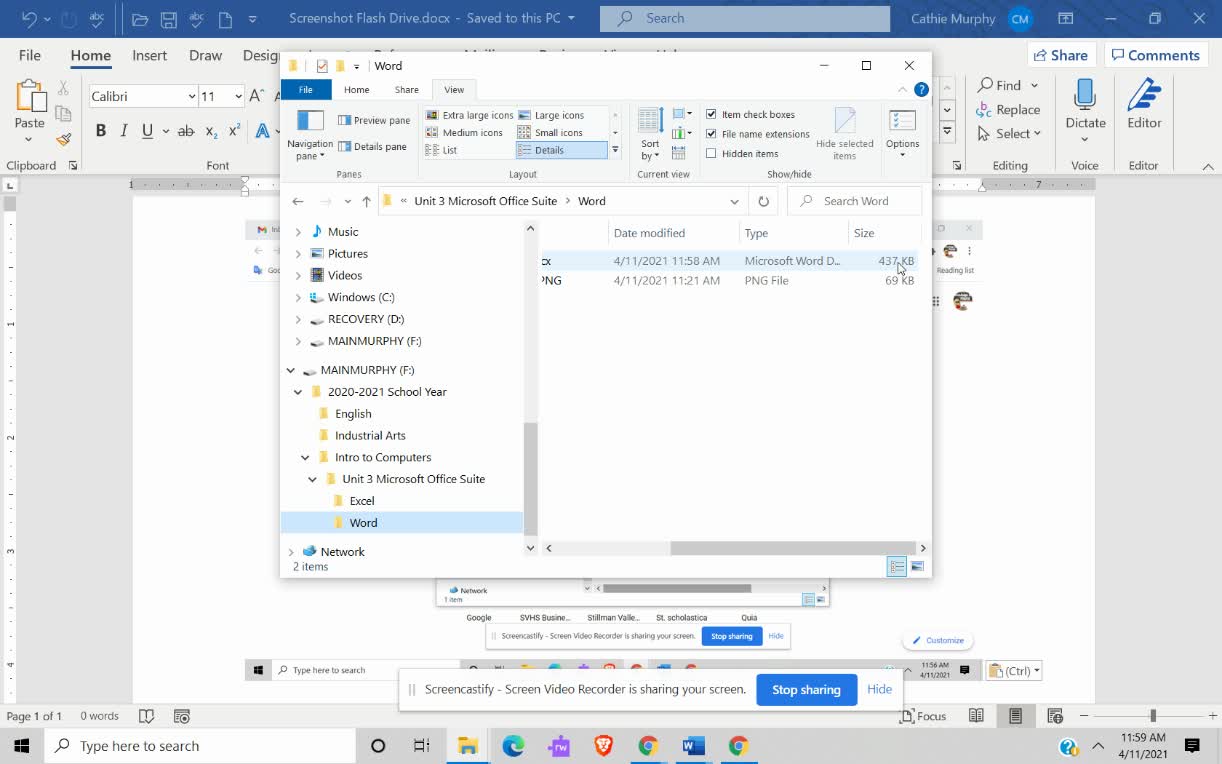Click the Windows taskbar search field
Screen dimensions: 1222x764
click(x=199, y=746)
